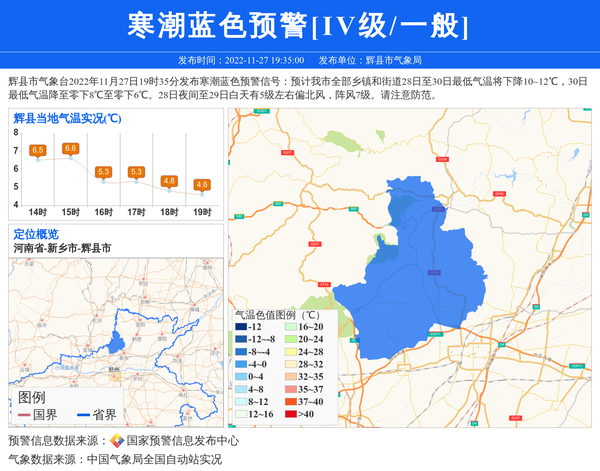Click the large blue 辉县 region on main map

pos(420,280)
